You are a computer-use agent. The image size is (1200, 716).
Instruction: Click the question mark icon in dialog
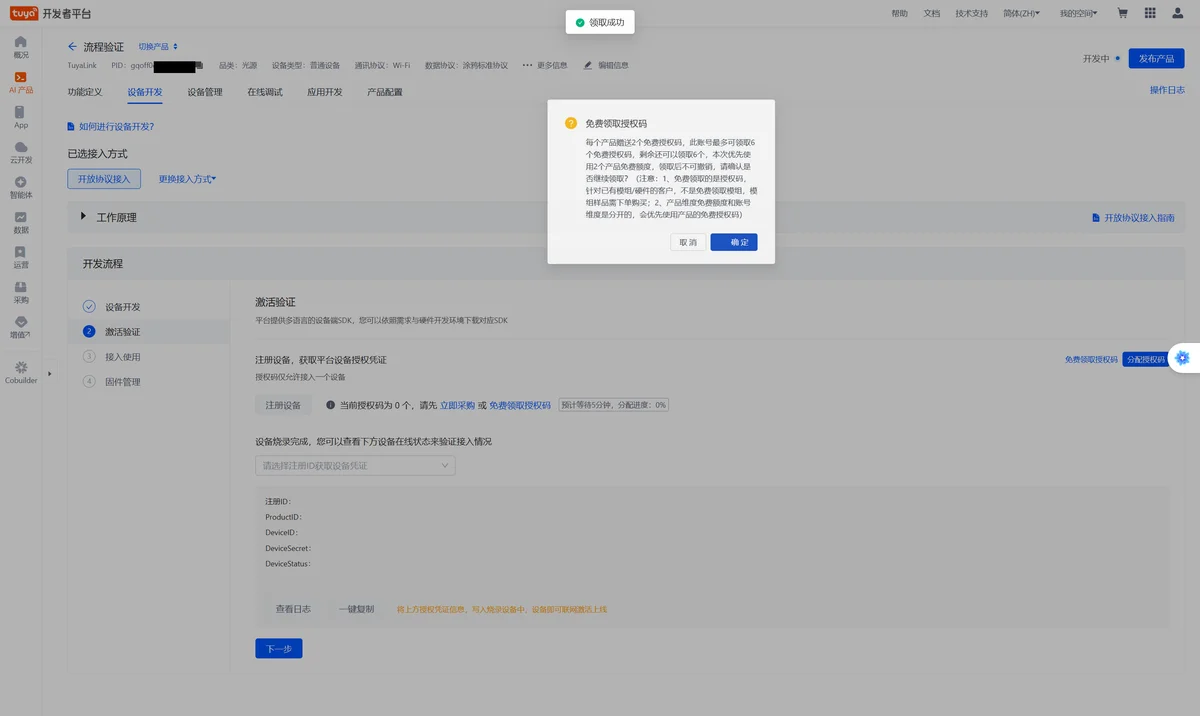coord(571,124)
